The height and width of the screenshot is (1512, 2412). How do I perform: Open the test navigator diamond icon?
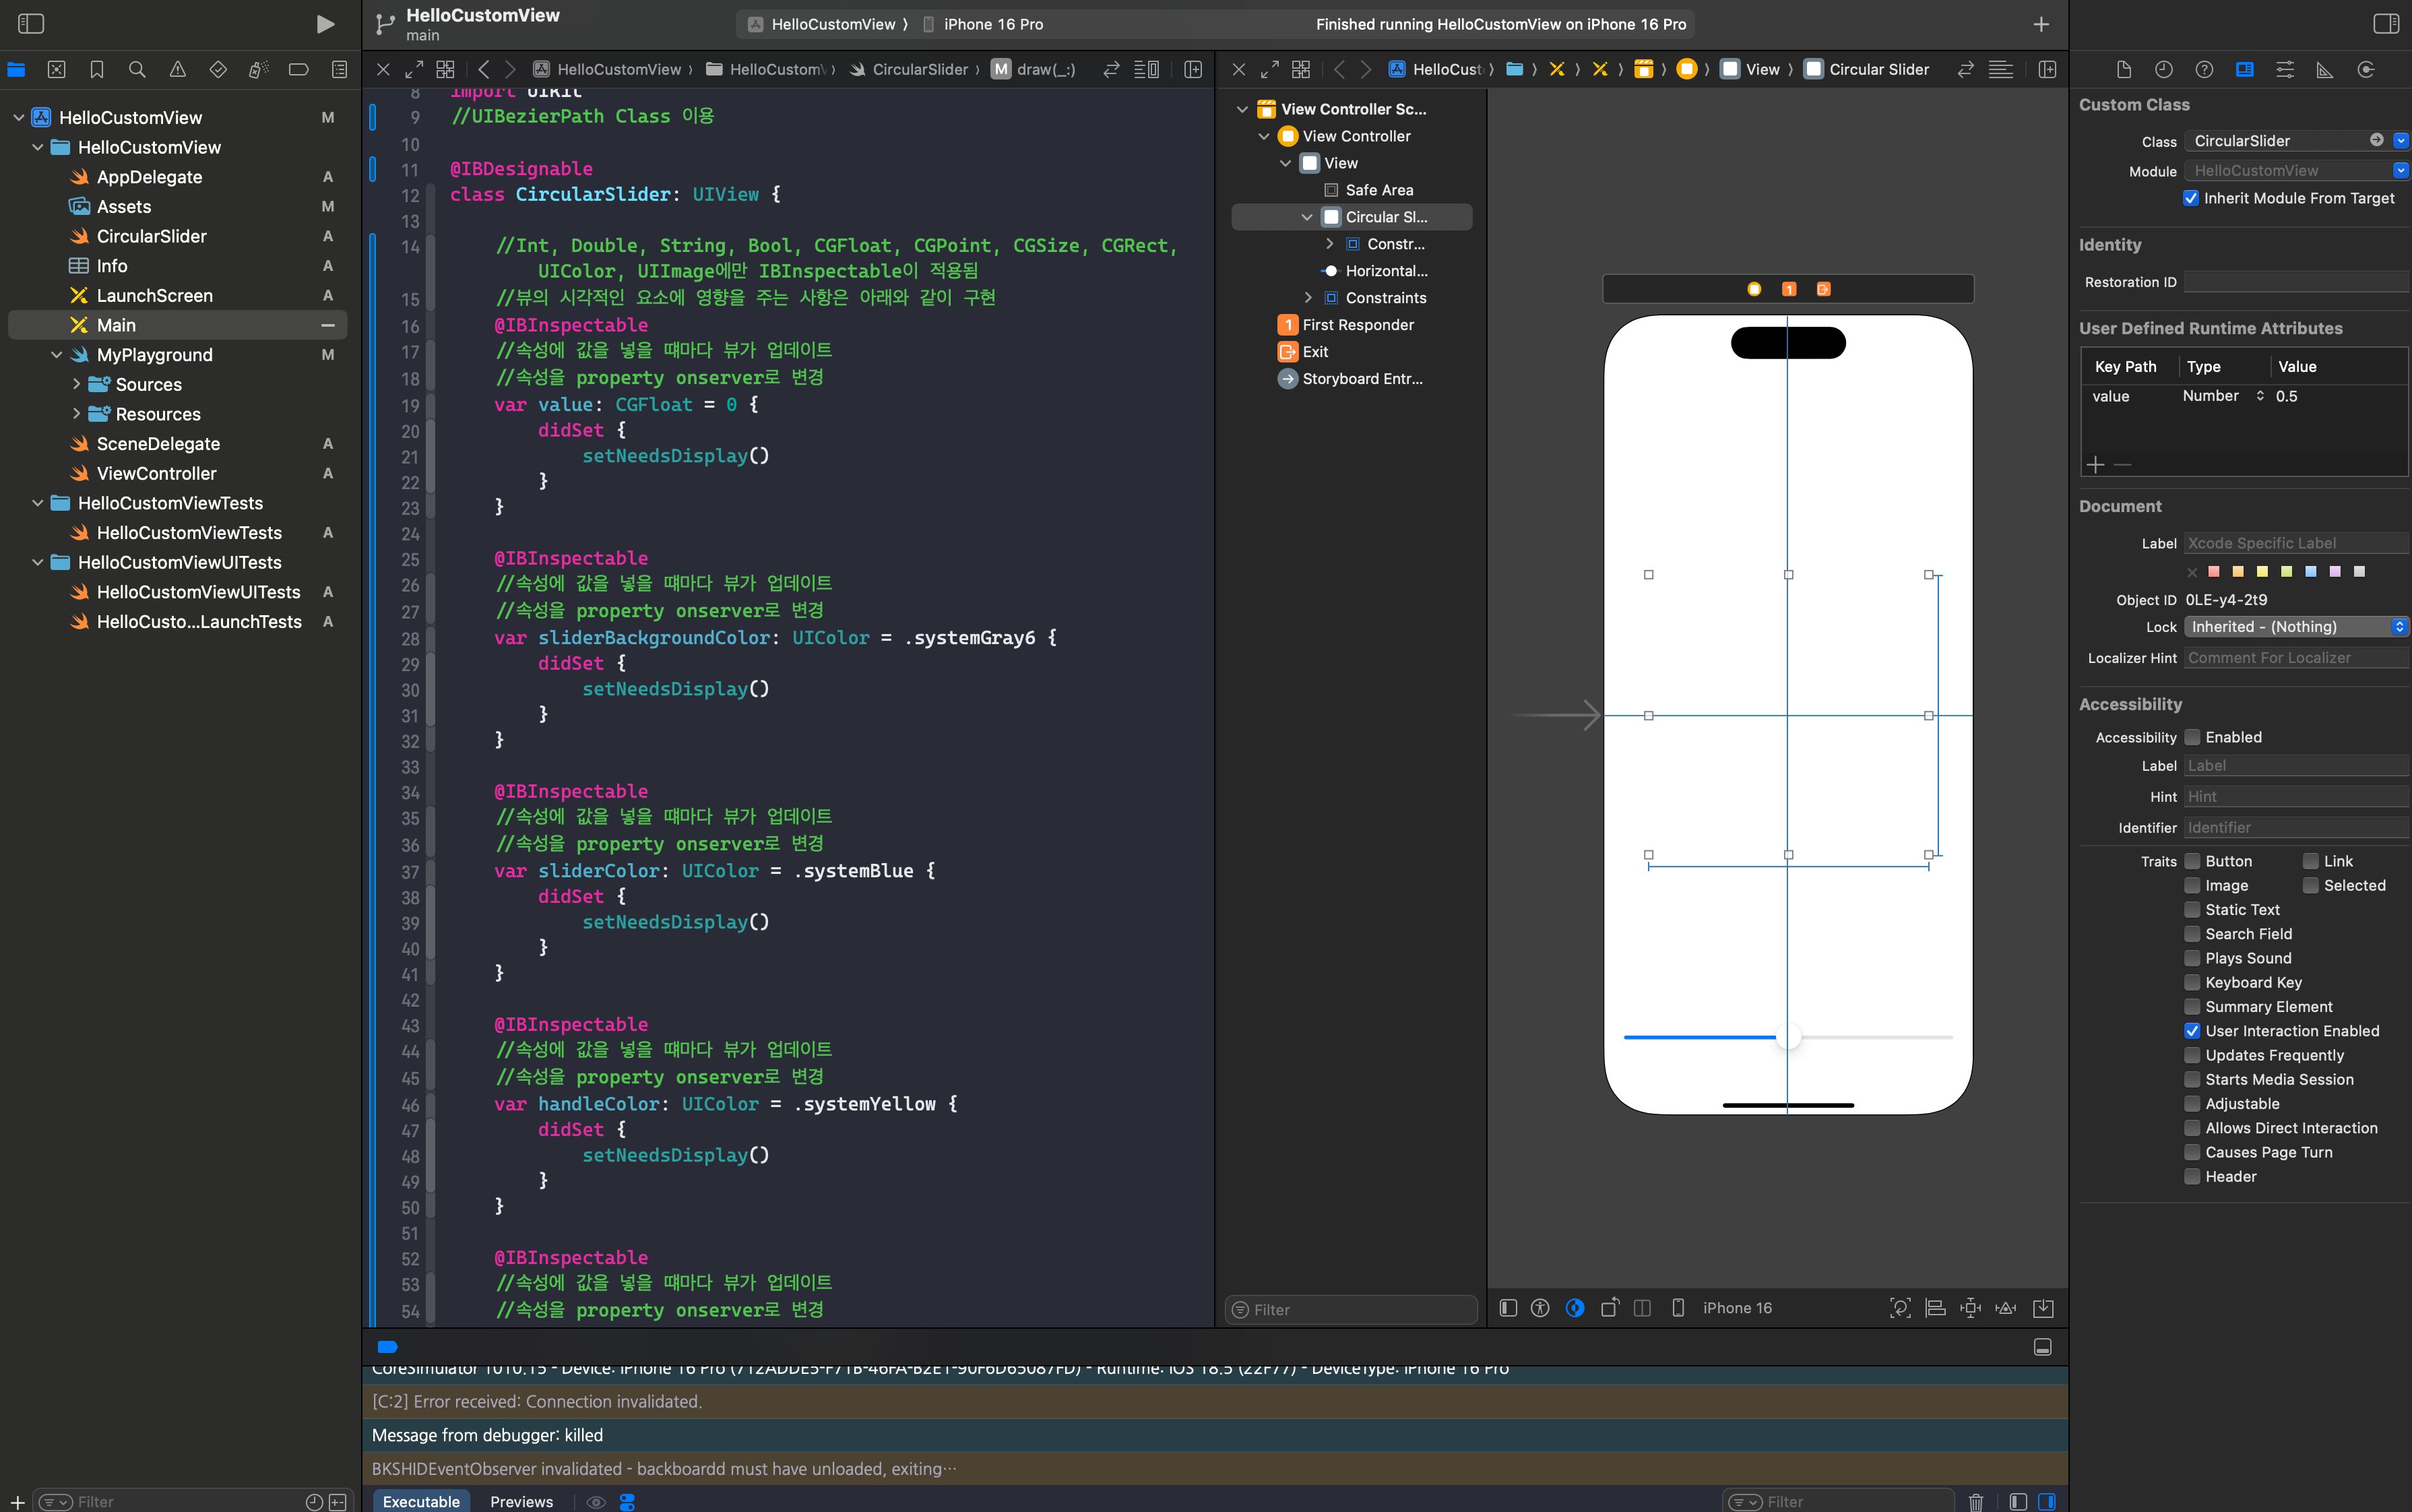[218, 70]
